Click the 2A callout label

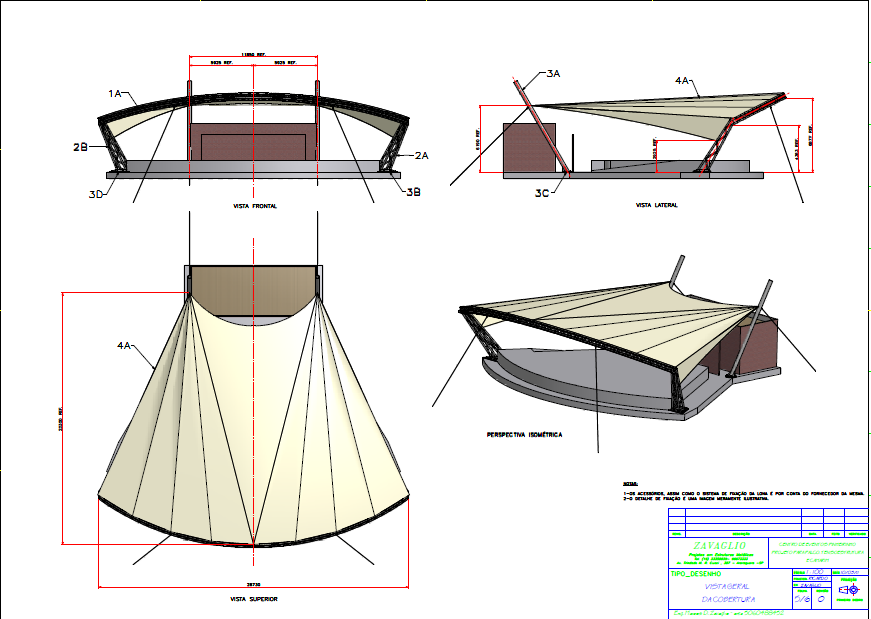(x=421, y=155)
